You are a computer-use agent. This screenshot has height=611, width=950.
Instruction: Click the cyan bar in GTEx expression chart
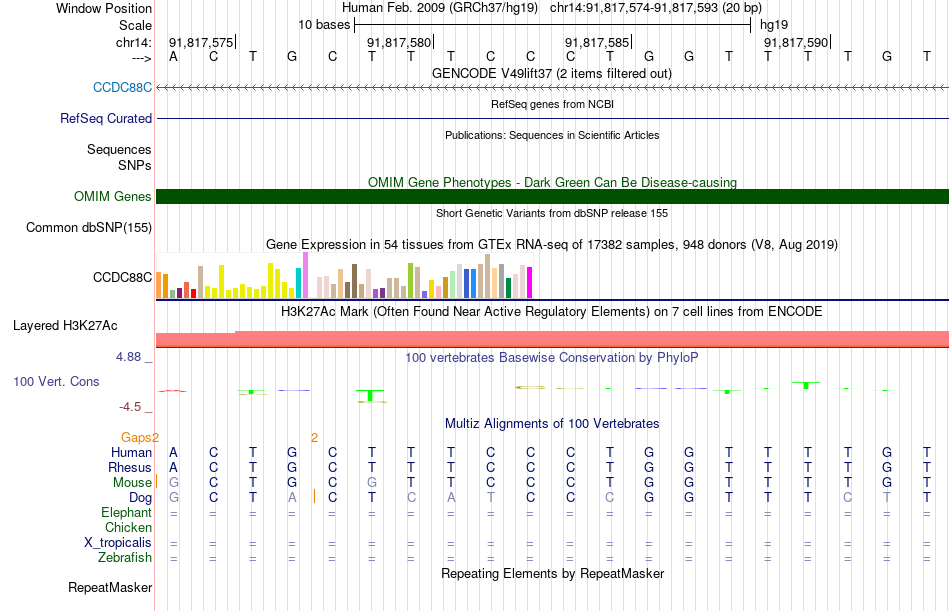[x=299, y=283]
